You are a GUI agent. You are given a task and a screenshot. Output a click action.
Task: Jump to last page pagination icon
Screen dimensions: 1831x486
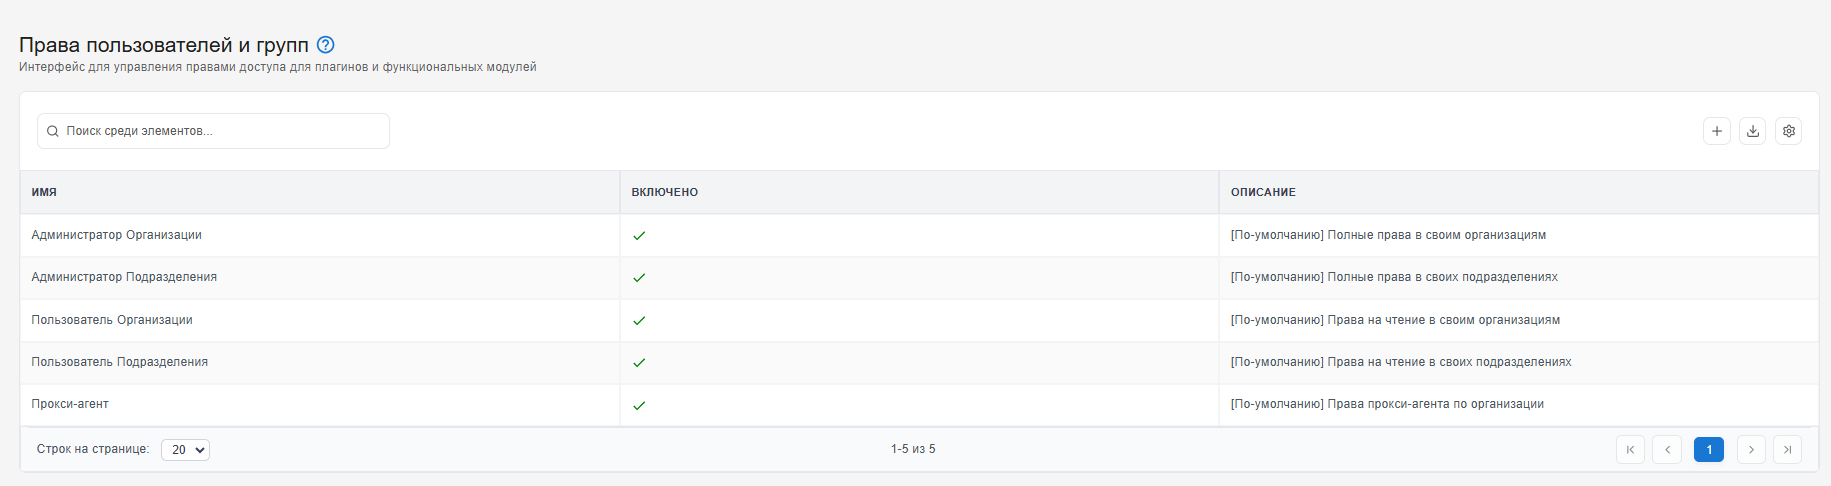coord(1788,450)
